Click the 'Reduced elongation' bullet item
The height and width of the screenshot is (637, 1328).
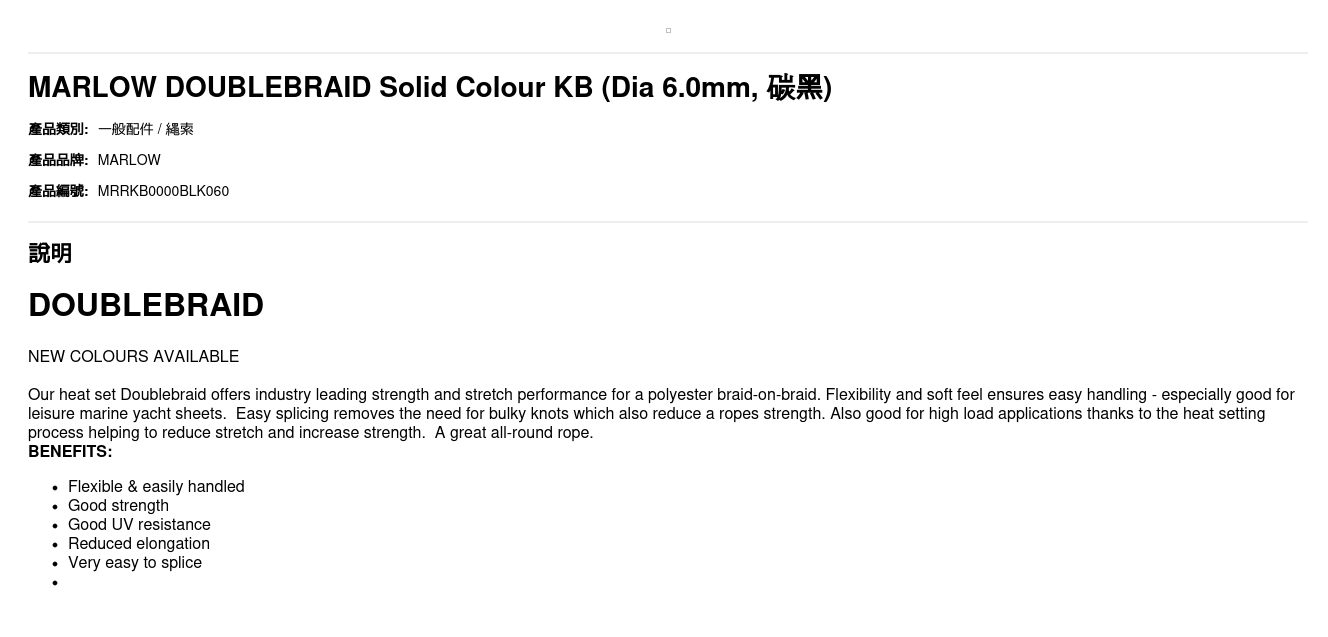(x=139, y=544)
